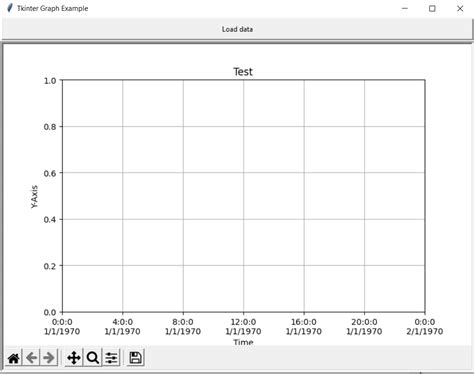
Task: Click the y tick label 0.2
Action: pos(50,266)
